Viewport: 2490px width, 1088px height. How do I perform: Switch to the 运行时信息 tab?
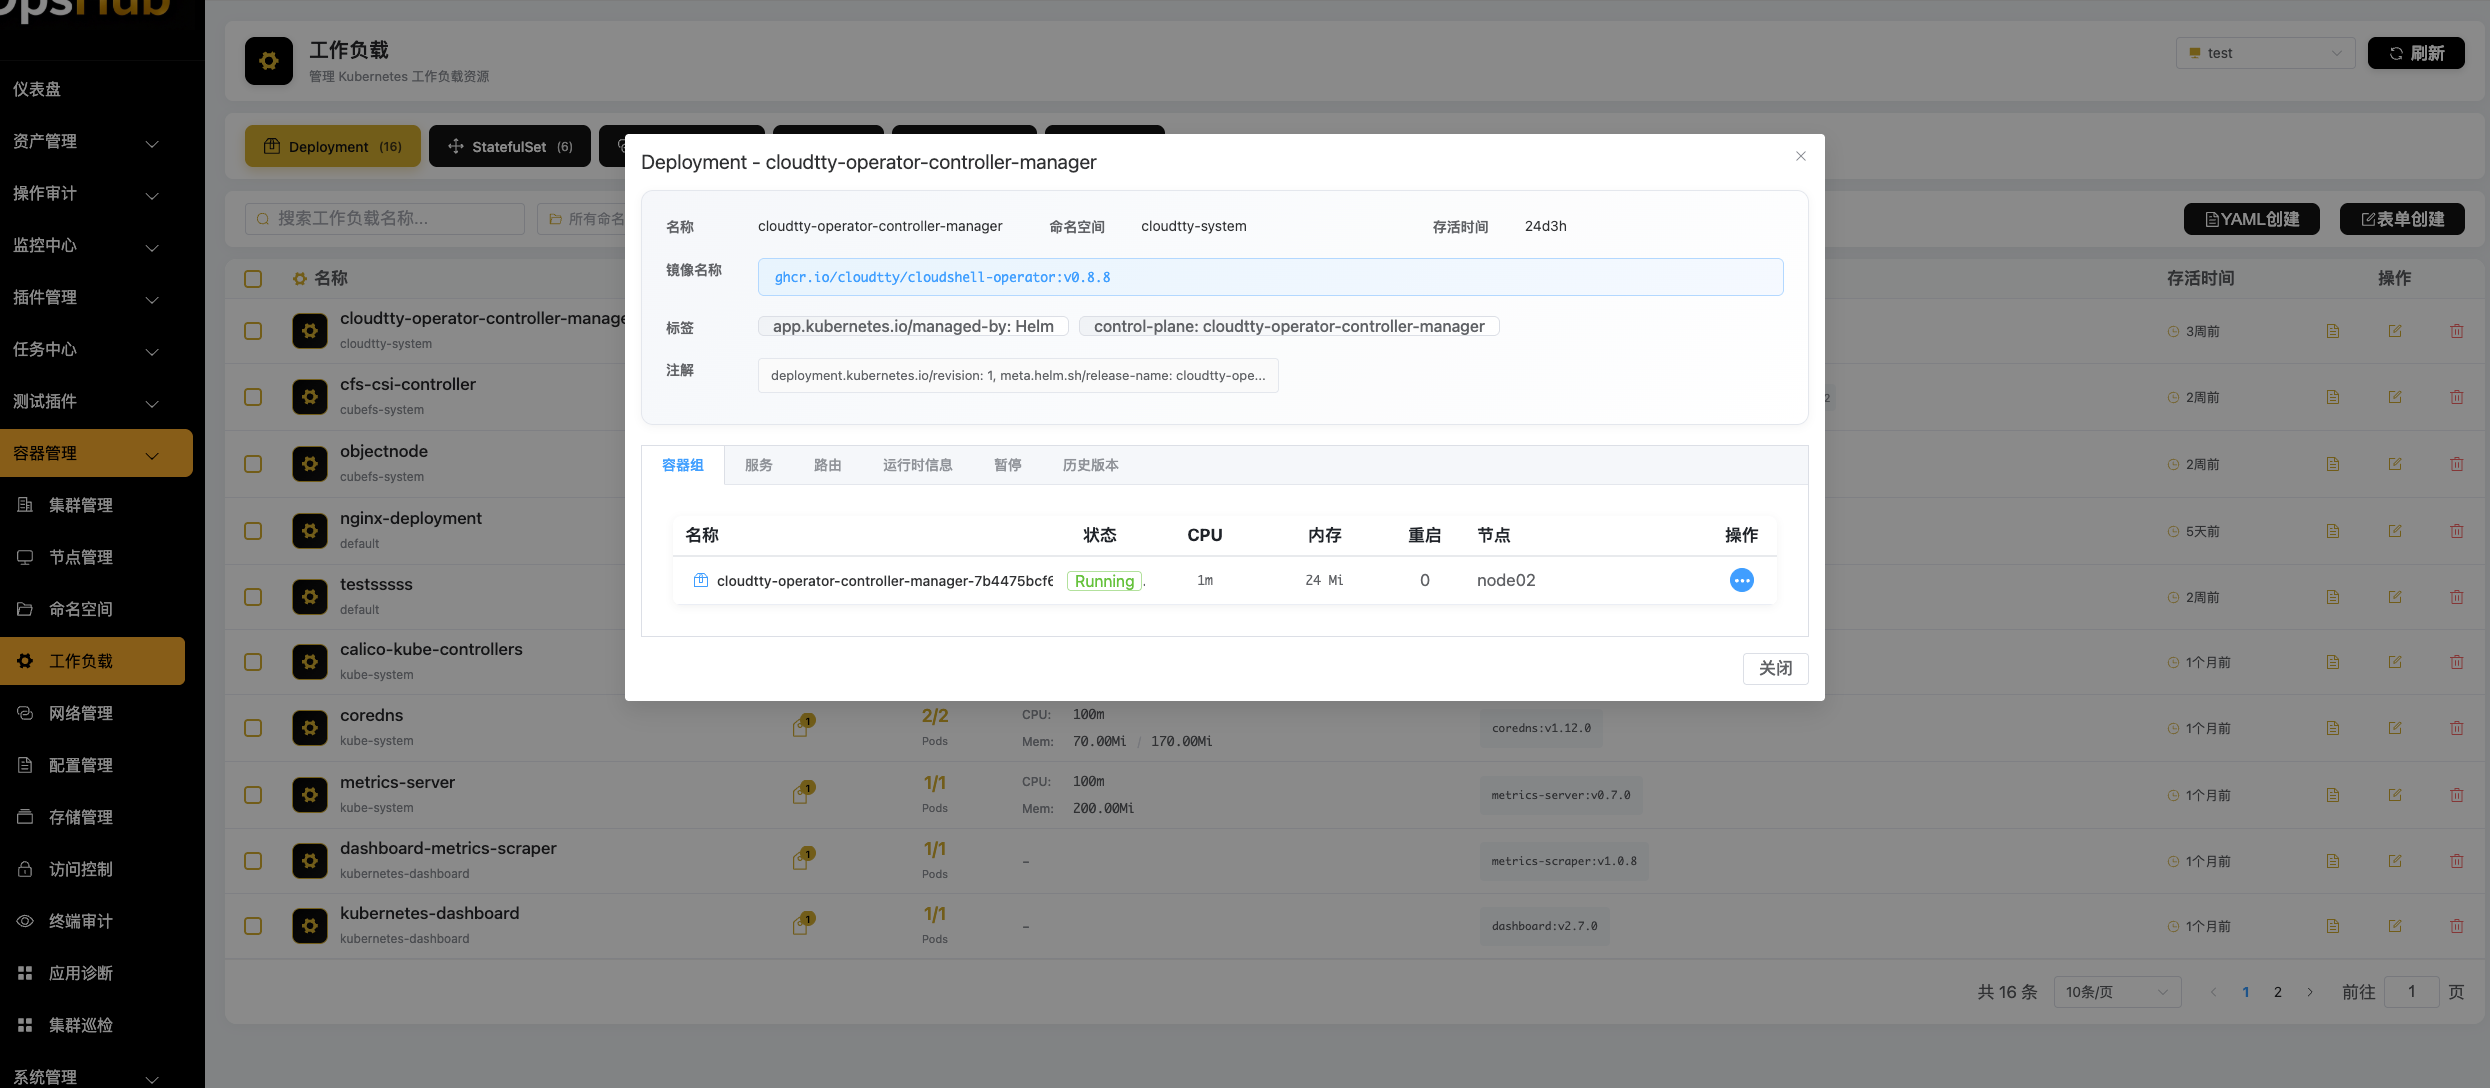917,465
